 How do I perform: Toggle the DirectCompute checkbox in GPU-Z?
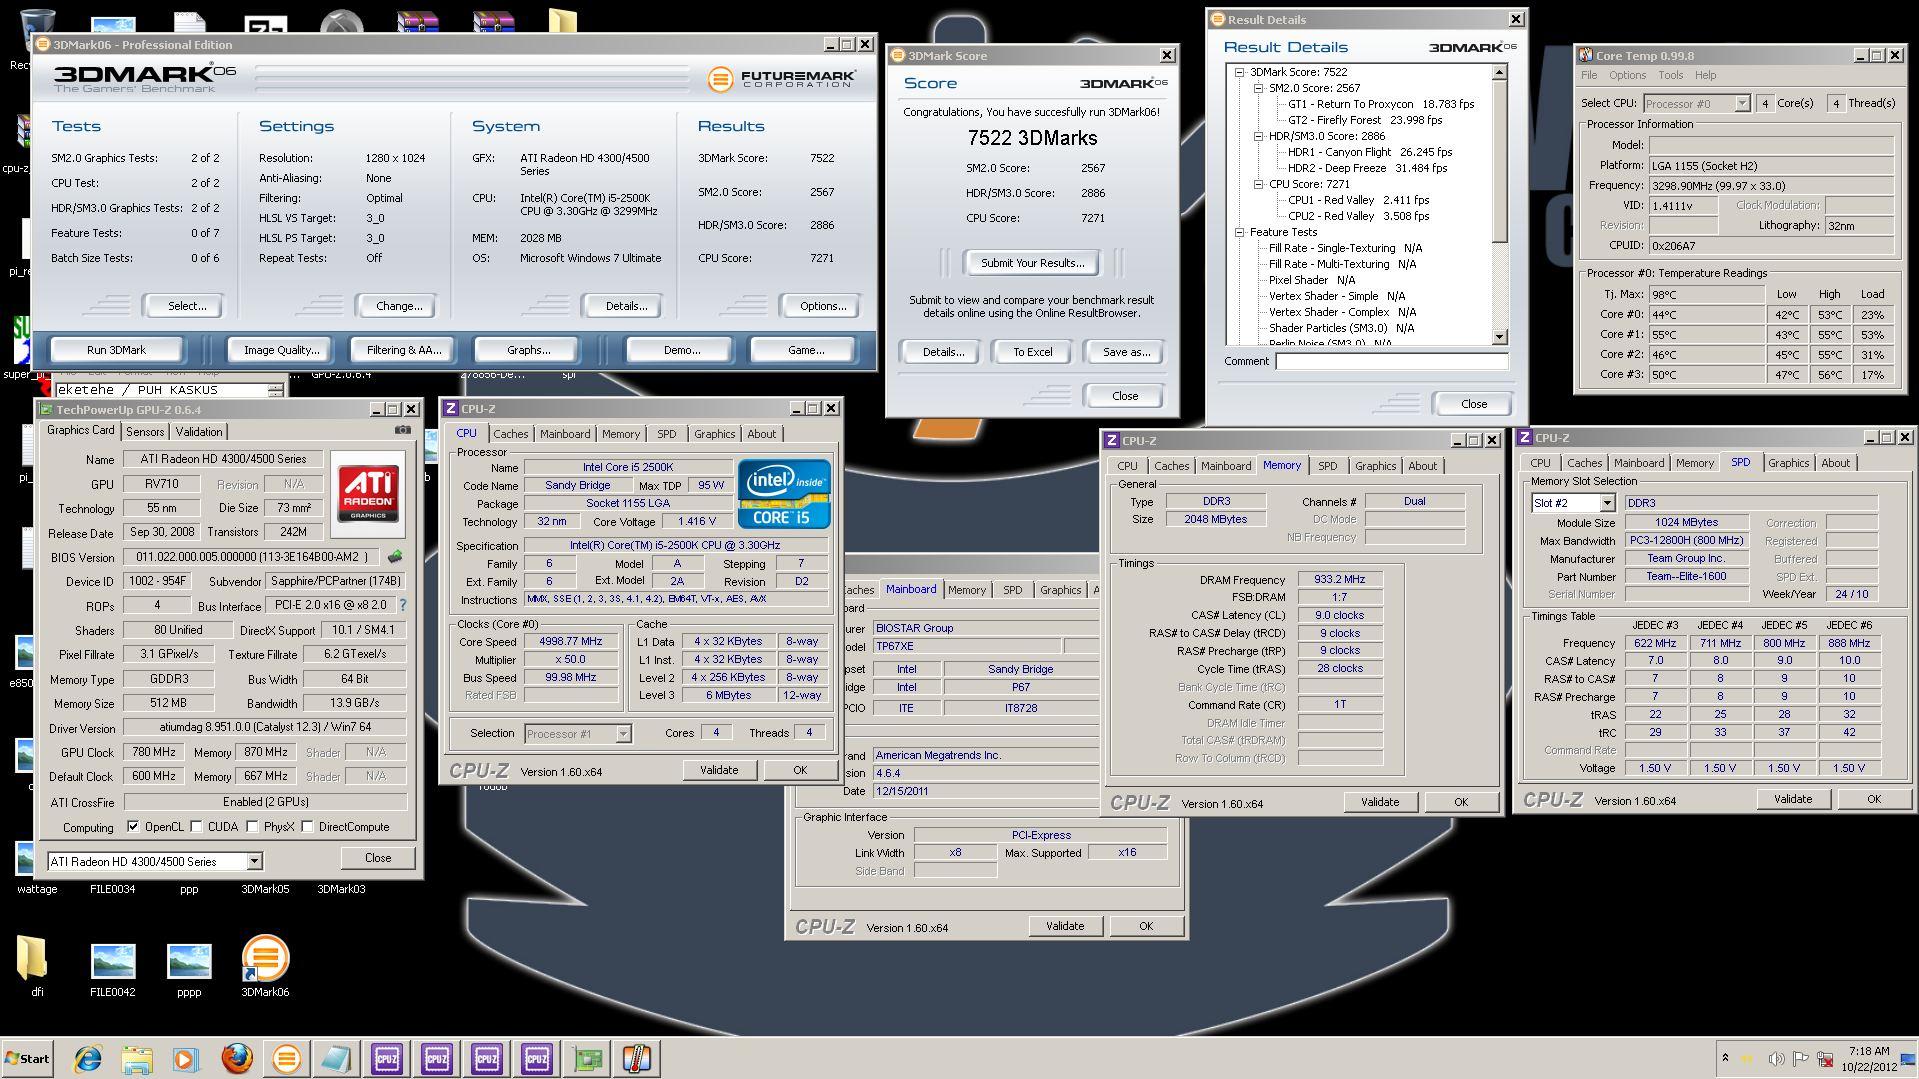(308, 827)
